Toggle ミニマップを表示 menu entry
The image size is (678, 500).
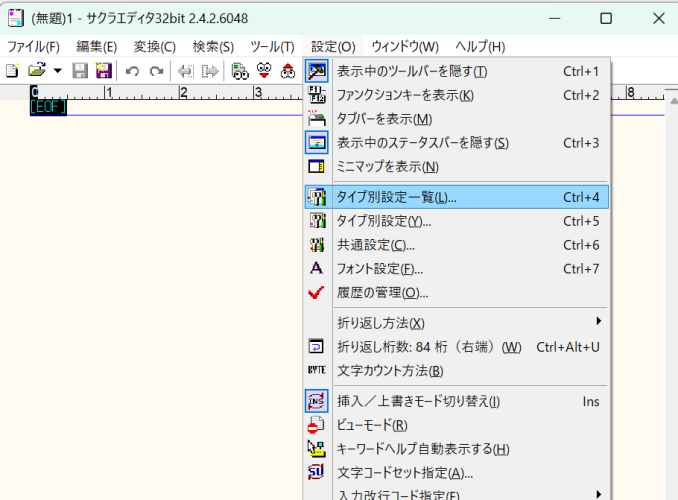coord(457,167)
